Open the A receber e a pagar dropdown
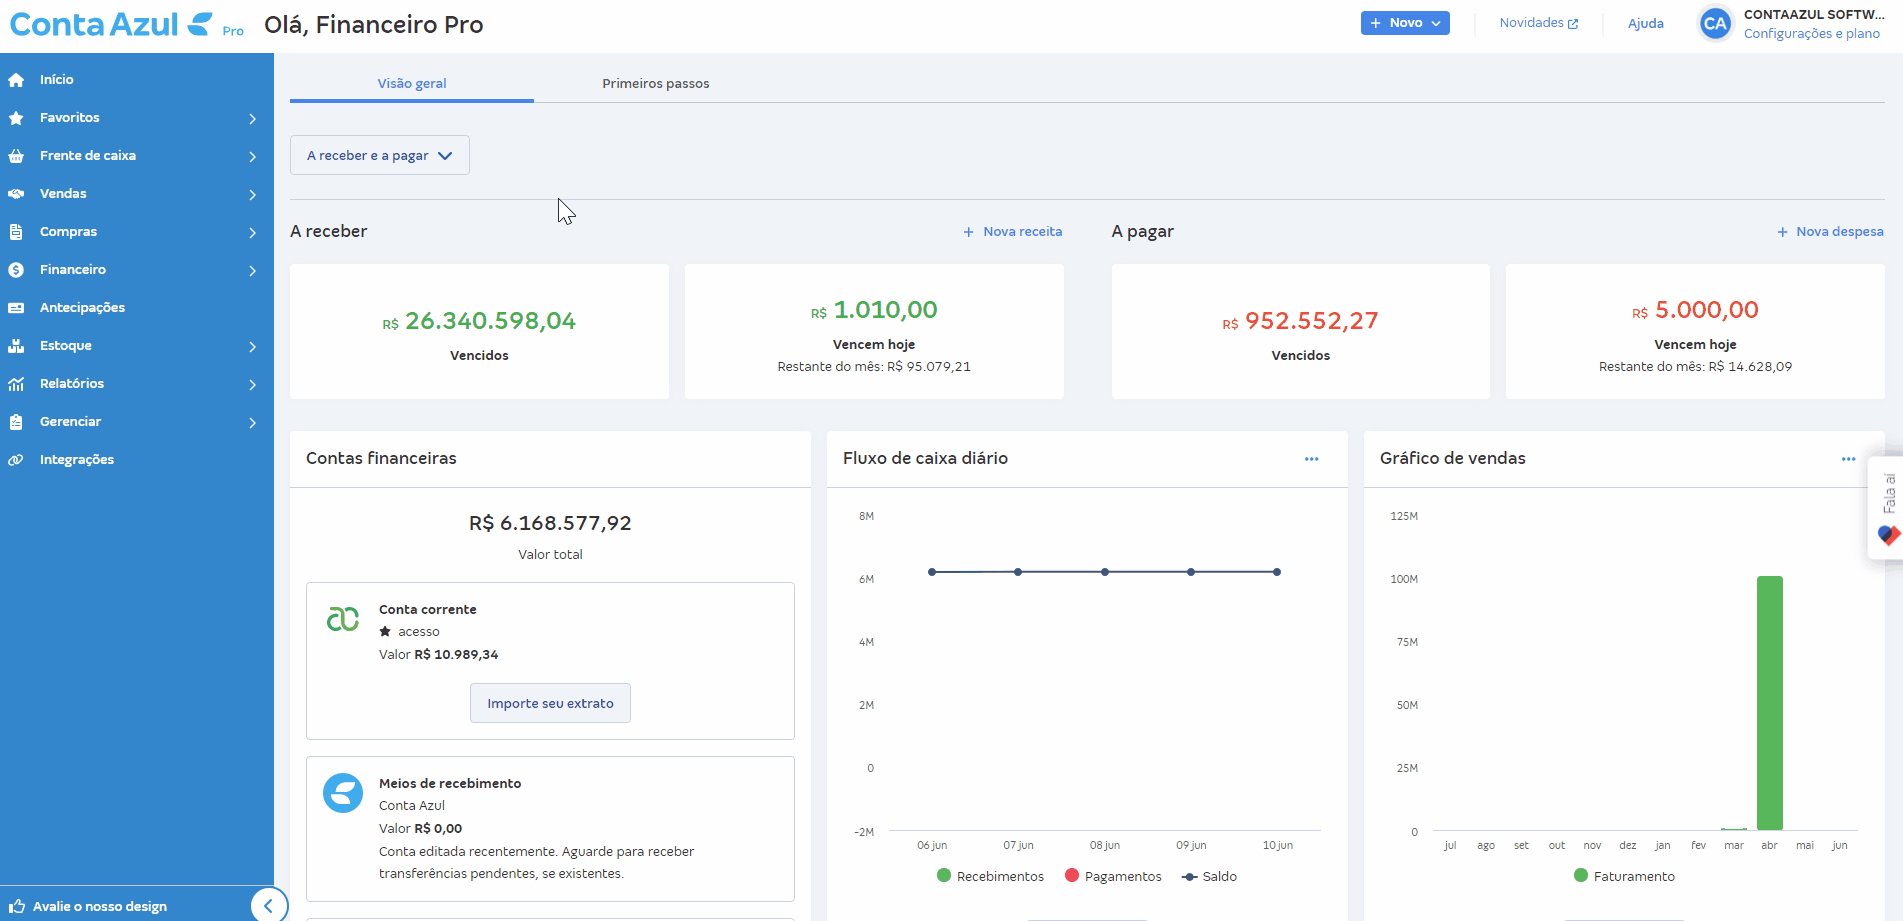 point(380,155)
